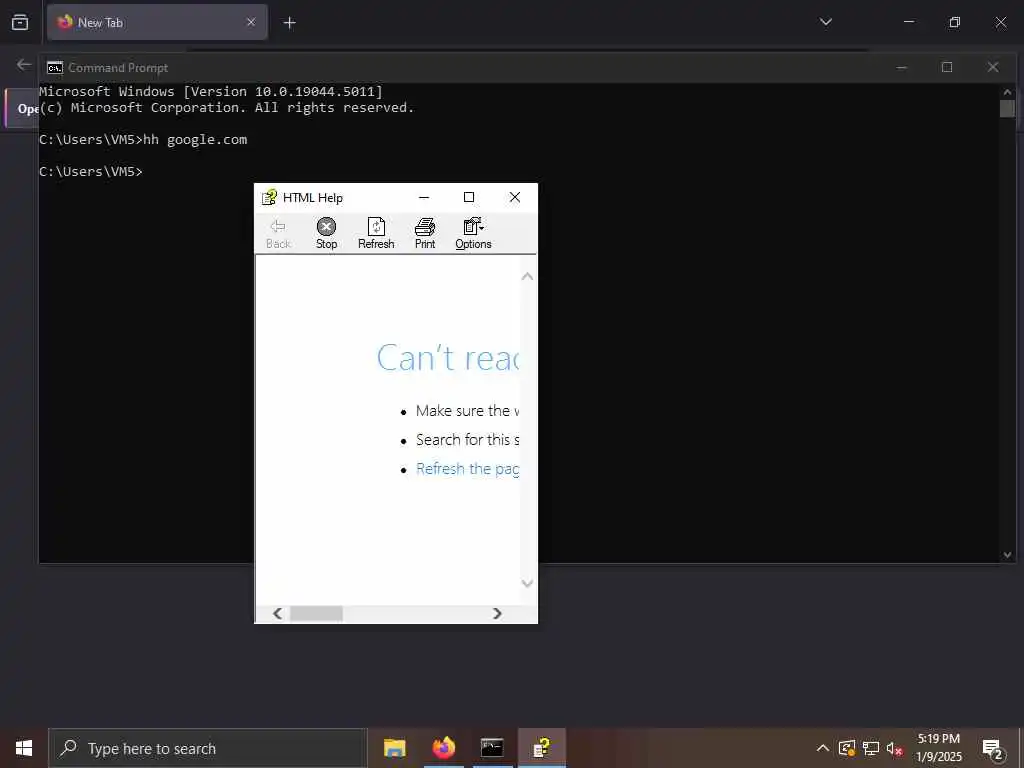
Task: Click HTML Help vertical scroll up arrow
Action: (528, 276)
